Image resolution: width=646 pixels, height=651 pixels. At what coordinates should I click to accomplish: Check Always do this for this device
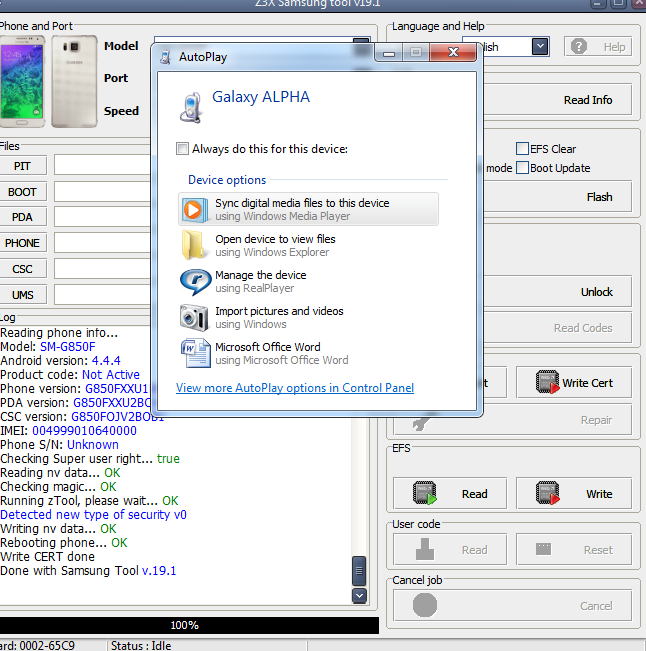point(182,148)
